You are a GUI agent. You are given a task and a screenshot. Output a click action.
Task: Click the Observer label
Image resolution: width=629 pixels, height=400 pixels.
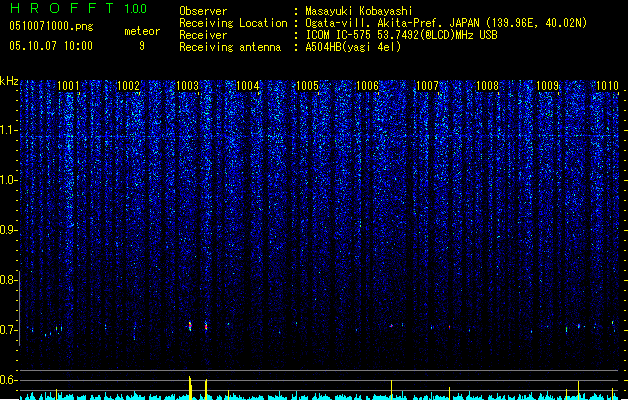pos(203,11)
